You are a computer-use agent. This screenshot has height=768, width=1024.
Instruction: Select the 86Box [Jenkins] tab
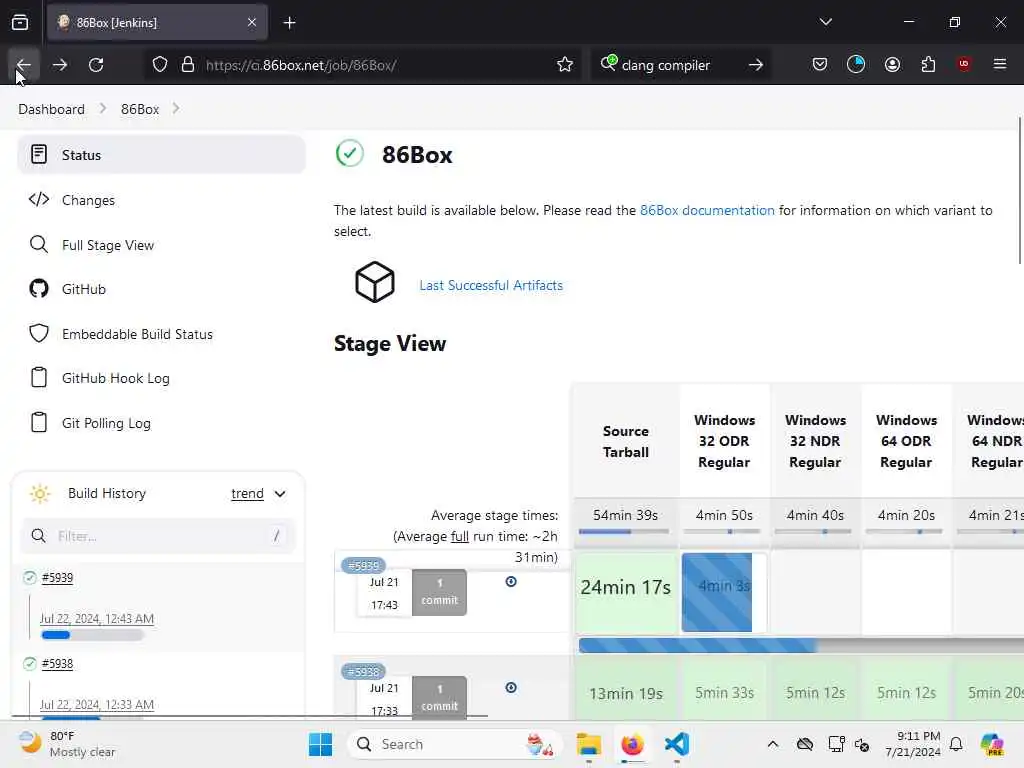tap(157, 22)
